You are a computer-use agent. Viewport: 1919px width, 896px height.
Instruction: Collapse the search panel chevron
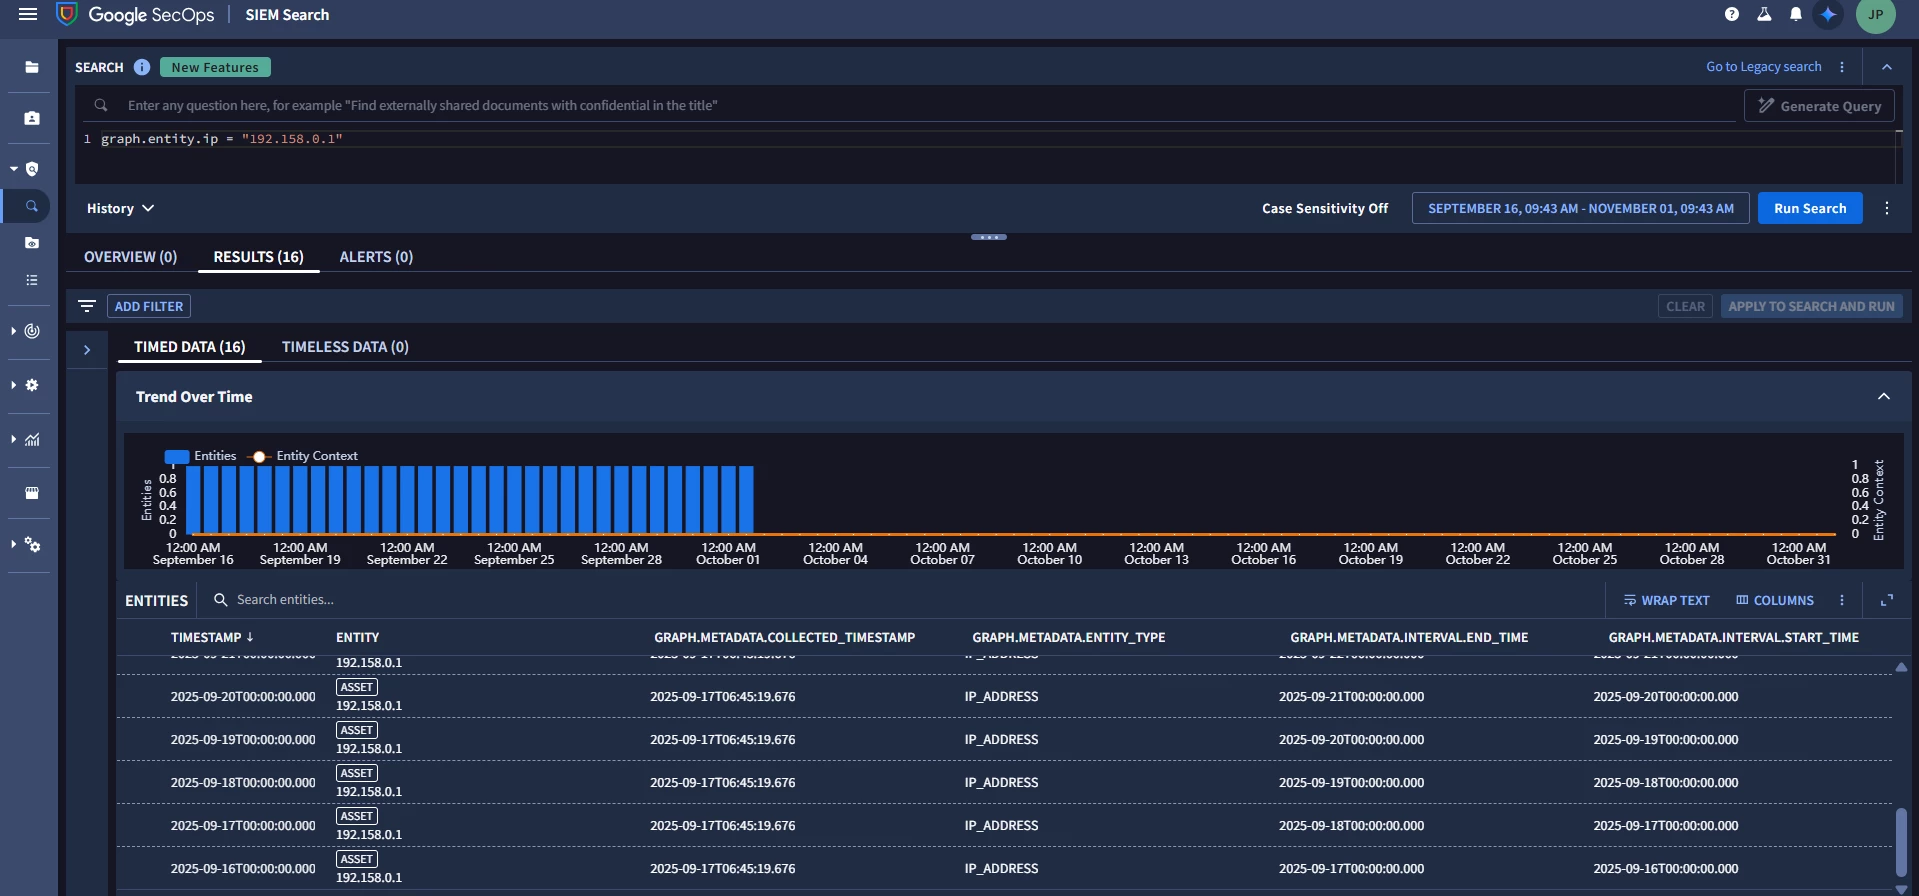click(1887, 67)
